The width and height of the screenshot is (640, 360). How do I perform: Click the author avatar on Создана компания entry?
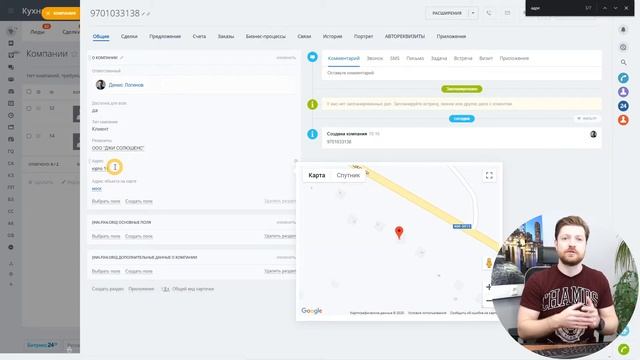(593, 134)
